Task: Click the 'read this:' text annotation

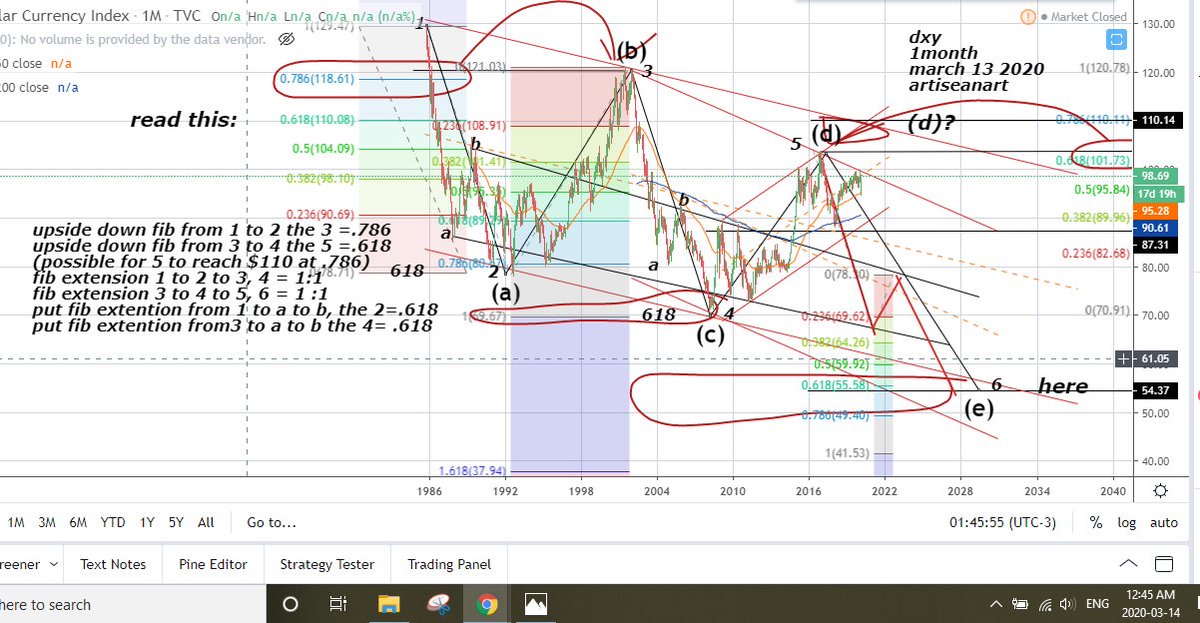Action: point(184,121)
